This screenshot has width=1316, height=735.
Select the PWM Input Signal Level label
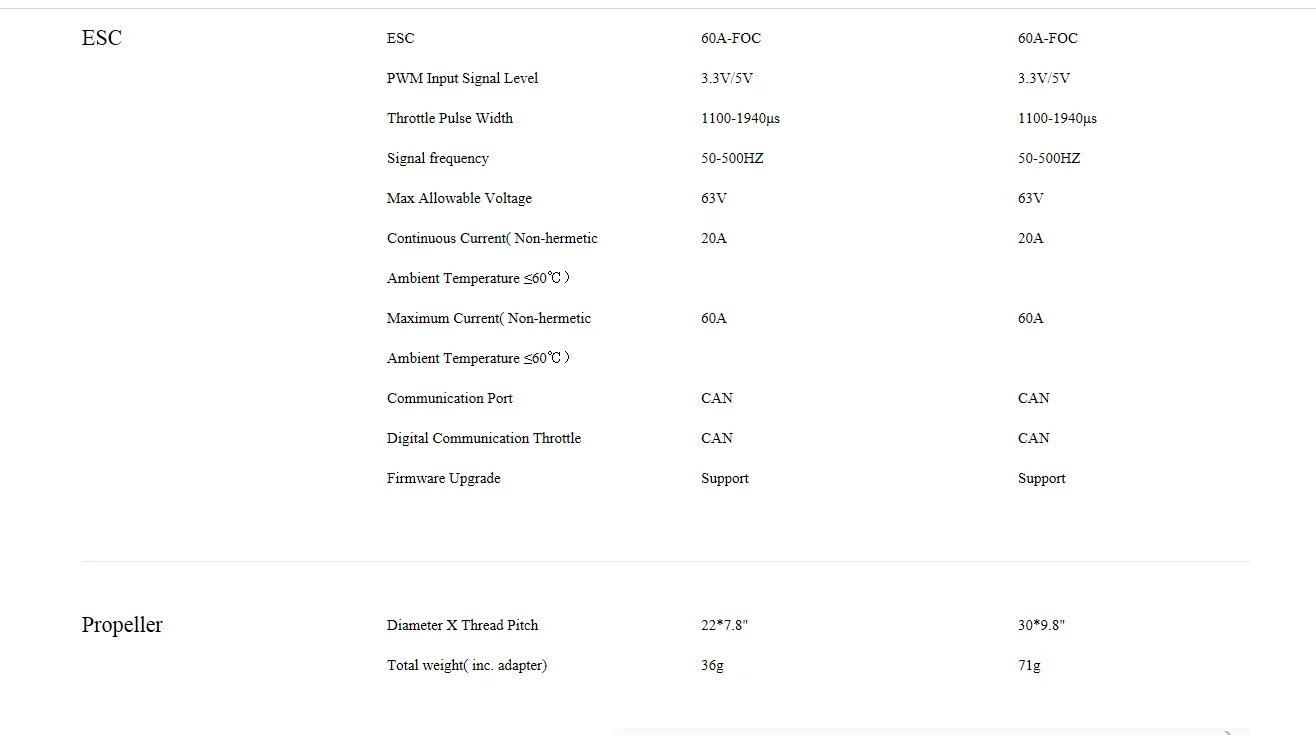coord(462,78)
